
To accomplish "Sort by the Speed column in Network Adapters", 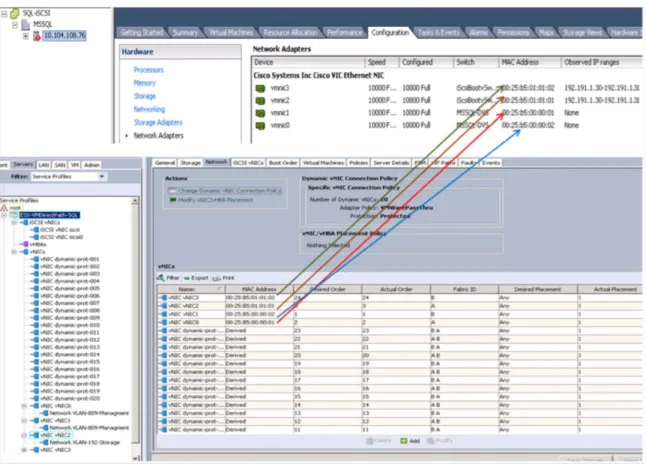I will click(382, 63).
